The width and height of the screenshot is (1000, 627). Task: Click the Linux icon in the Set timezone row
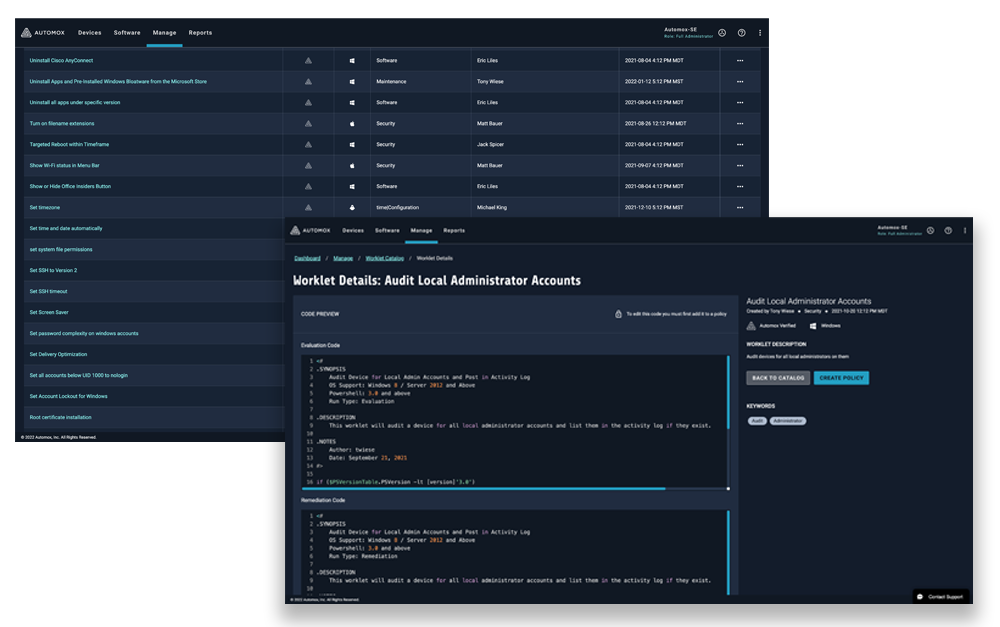pyautogui.click(x=352, y=207)
